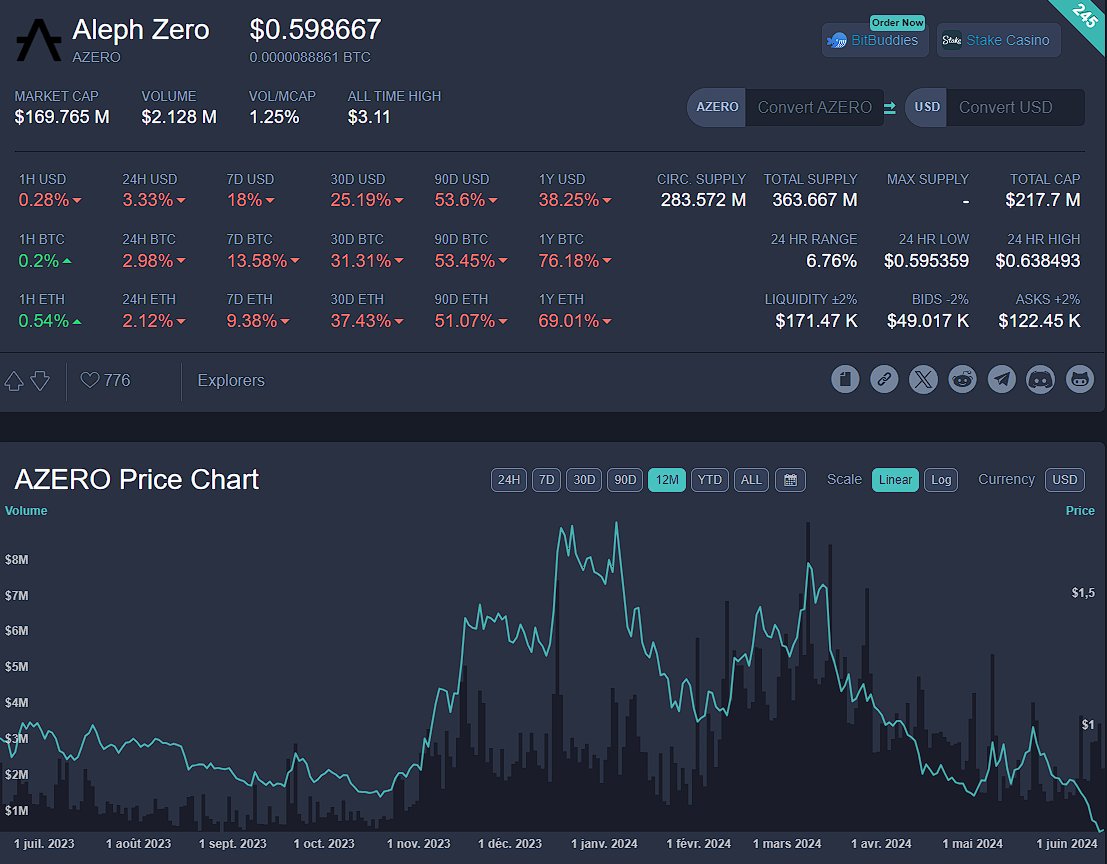Select the 12M chart range
The image size is (1107, 864).
point(666,480)
